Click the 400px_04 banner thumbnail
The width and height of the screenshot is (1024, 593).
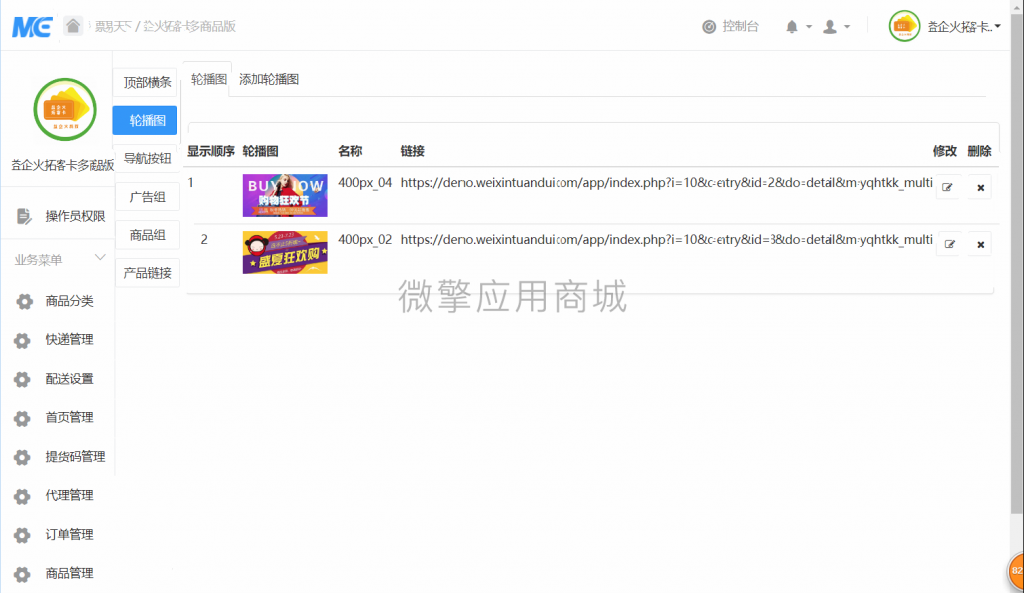pyautogui.click(x=285, y=195)
